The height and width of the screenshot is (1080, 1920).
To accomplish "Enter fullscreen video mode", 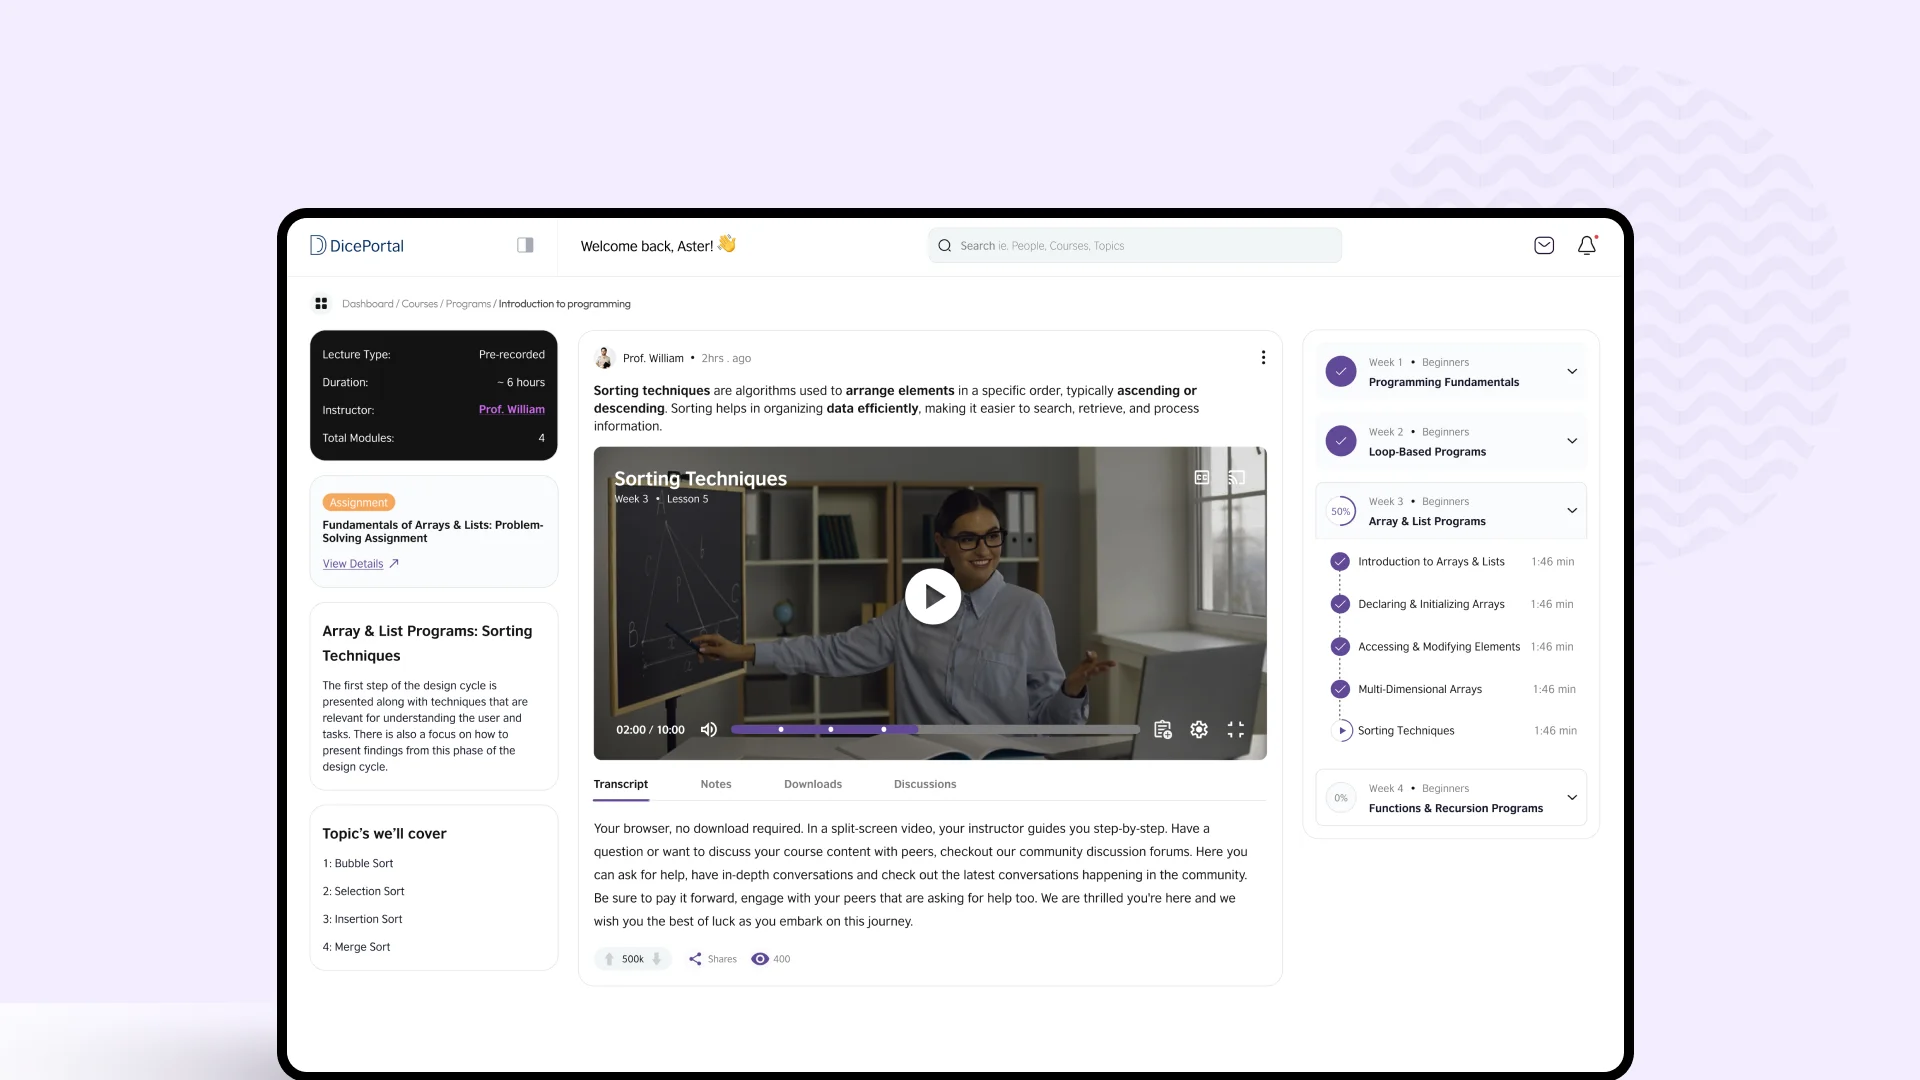I will [1236, 730].
